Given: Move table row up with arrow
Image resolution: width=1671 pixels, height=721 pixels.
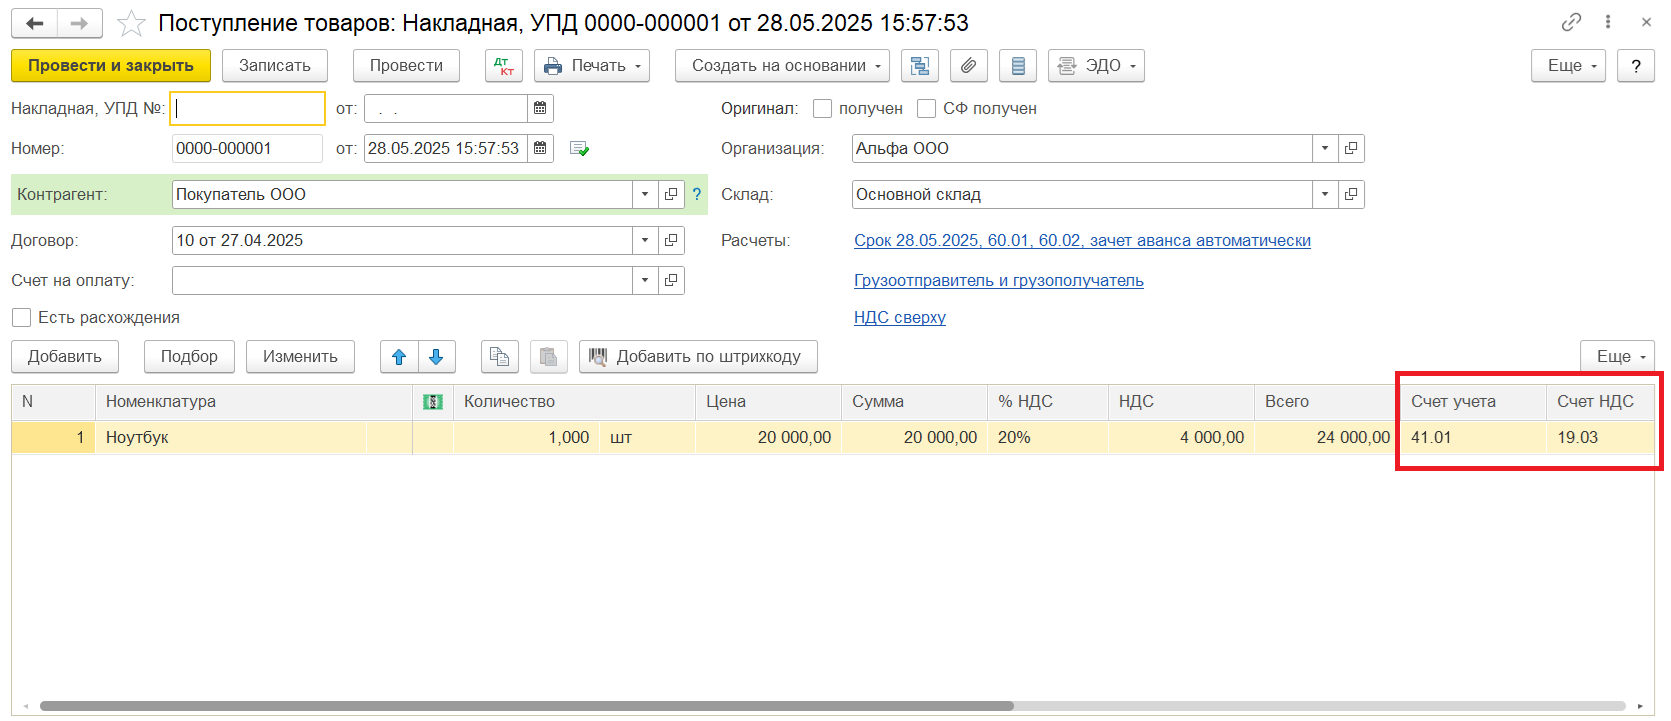Looking at the screenshot, I should pyautogui.click(x=399, y=357).
